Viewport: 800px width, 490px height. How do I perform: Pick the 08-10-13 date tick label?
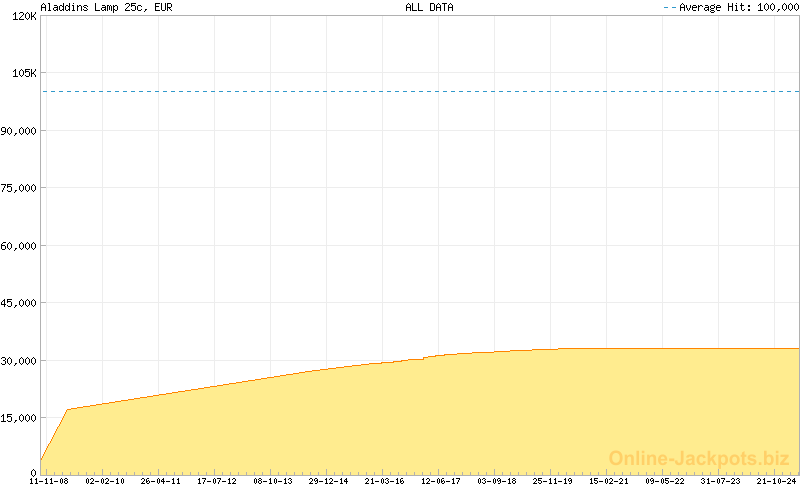click(x=273, y=481)
